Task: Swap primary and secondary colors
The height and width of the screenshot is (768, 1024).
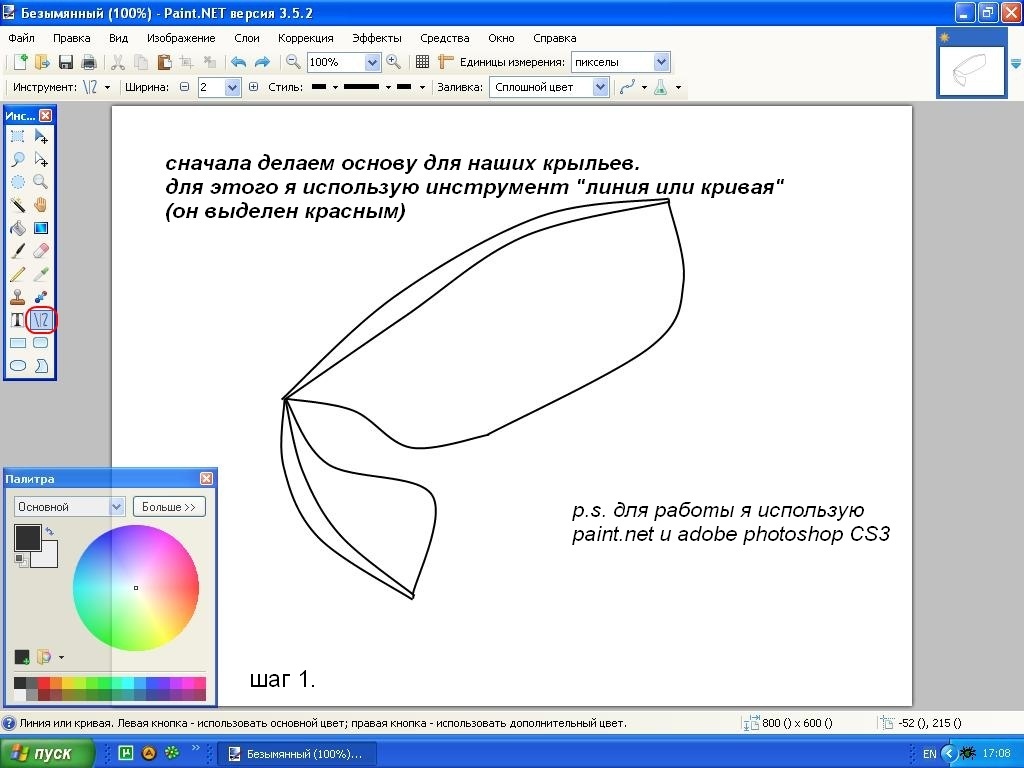Action: click(x=50, y=531)
